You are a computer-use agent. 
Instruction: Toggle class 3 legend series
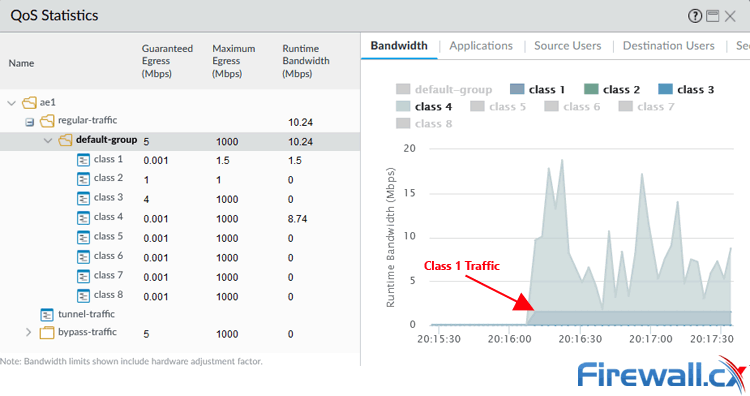click(686, 89)
